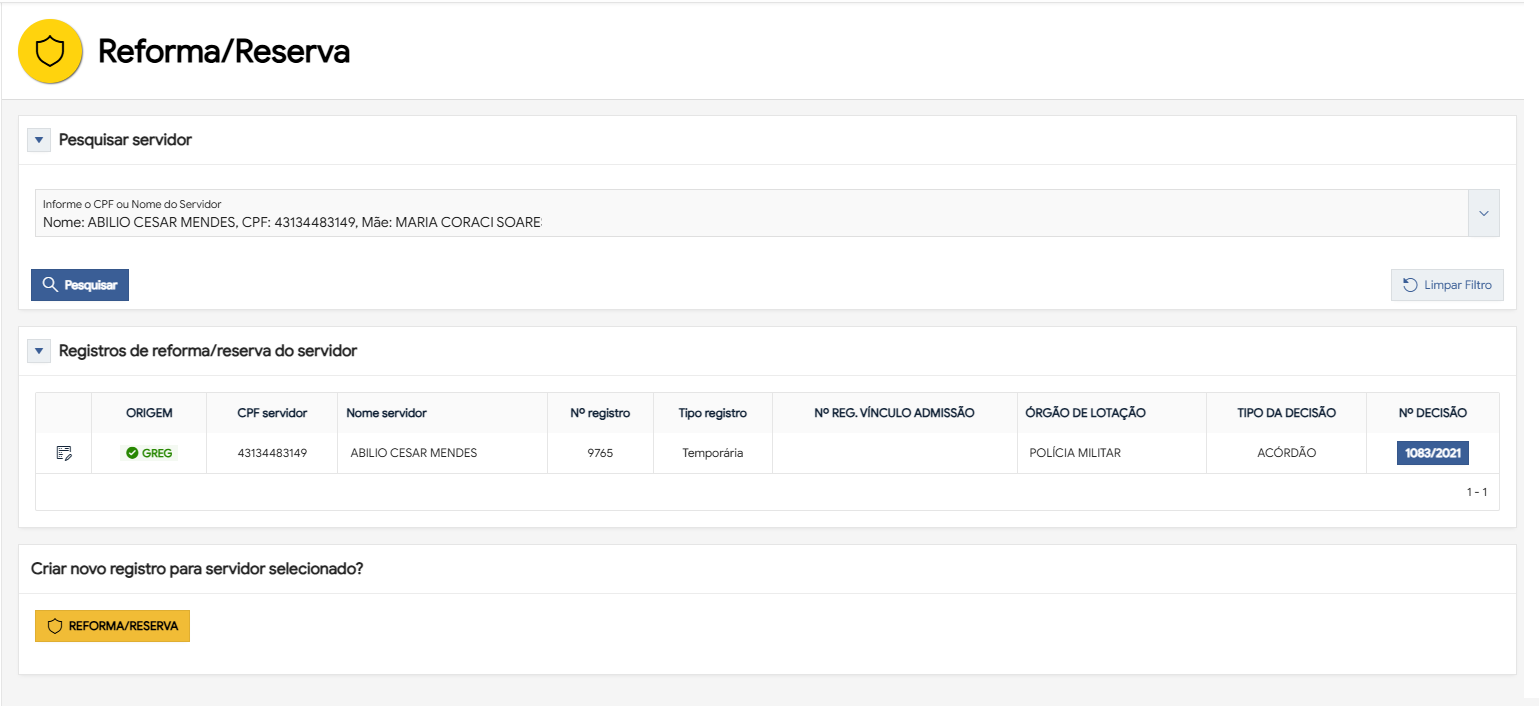Screen dimensions: 1539x706
Task: Sort by CPF servidor column header
Action: point(272,413)
